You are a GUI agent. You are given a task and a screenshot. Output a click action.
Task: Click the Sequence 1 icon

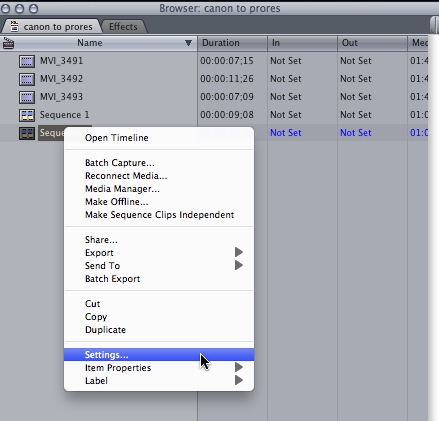[27, 115]
